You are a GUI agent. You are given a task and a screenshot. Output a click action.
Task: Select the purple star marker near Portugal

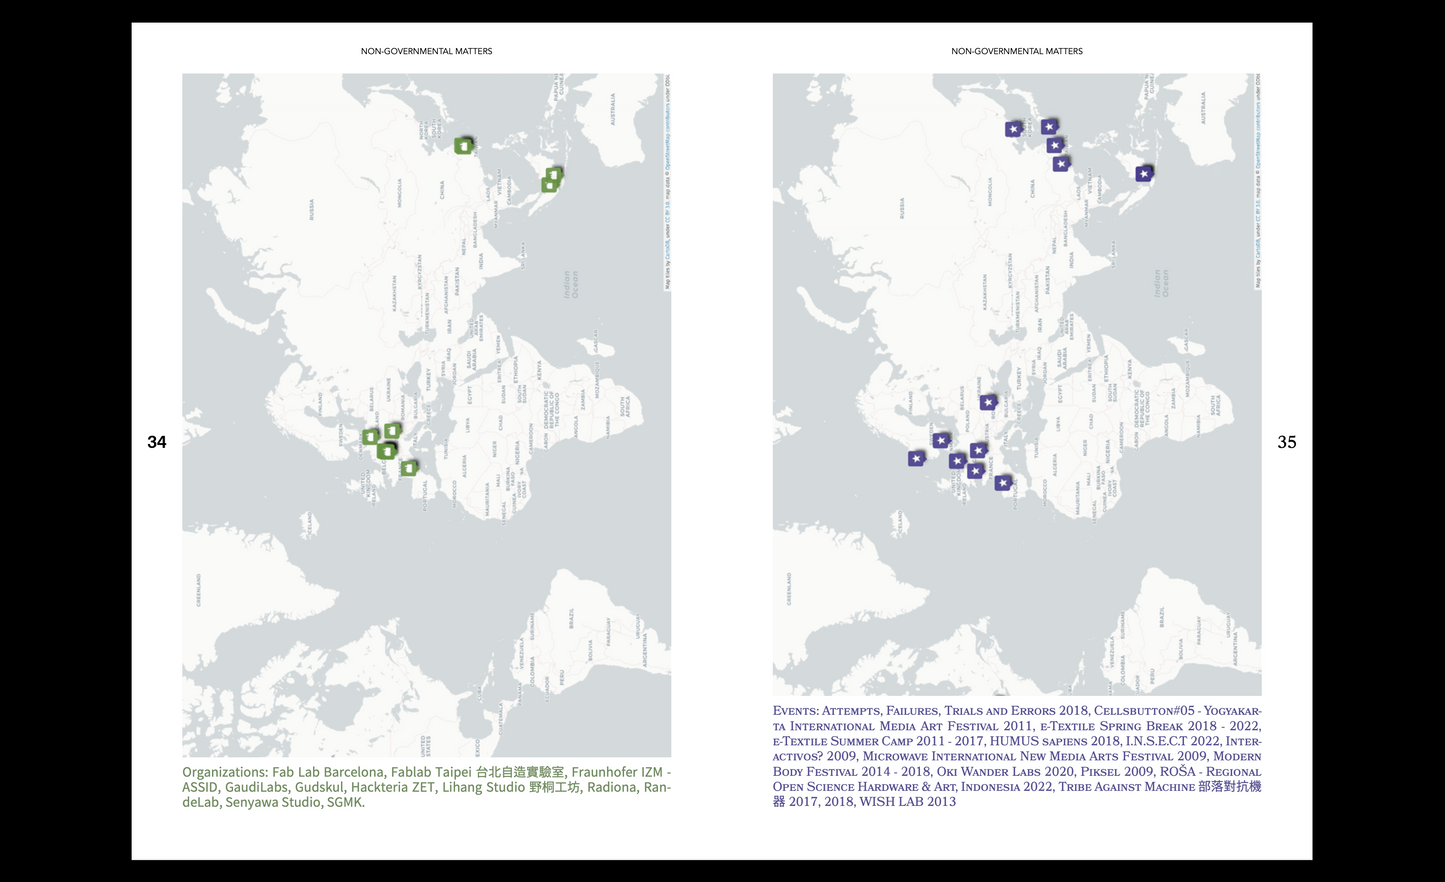[x=1003, y=483]
